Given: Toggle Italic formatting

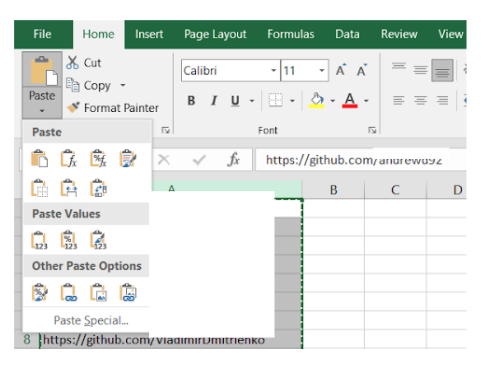Looking at the screenshot, I should click(x=214, y=100).
